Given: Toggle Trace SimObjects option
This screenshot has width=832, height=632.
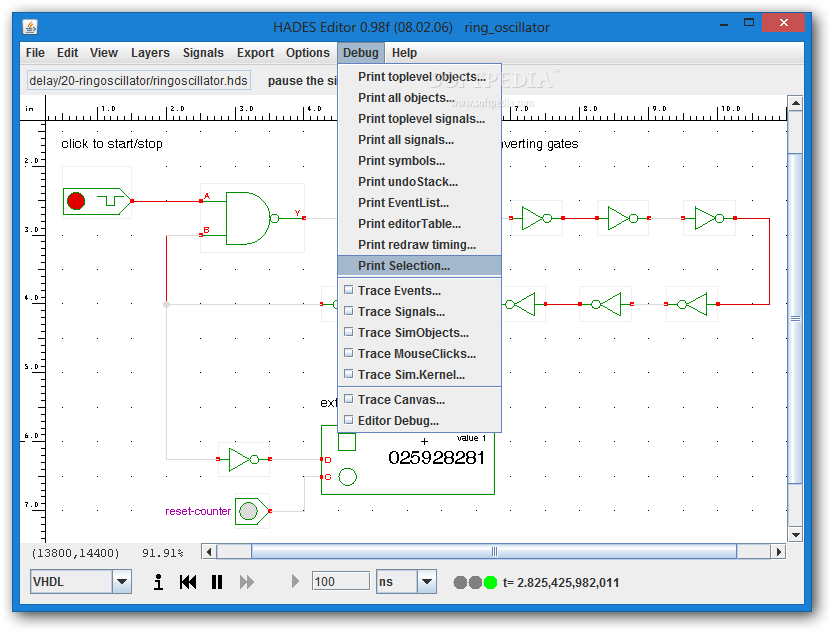Looking at the screenshot, I should point(419,333).
